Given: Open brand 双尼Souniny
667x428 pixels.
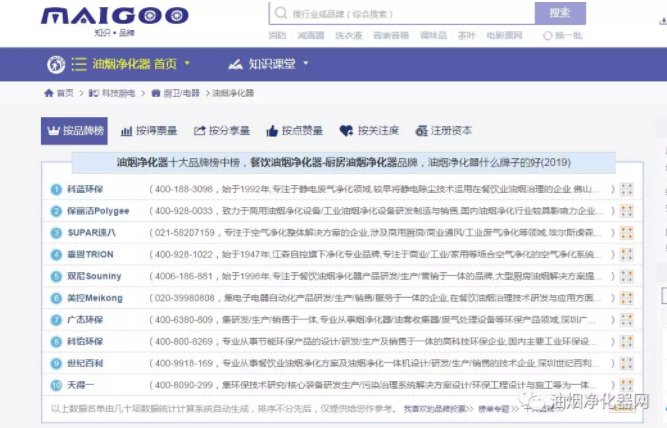Looking at the screenshot, I should coord(94,276).
